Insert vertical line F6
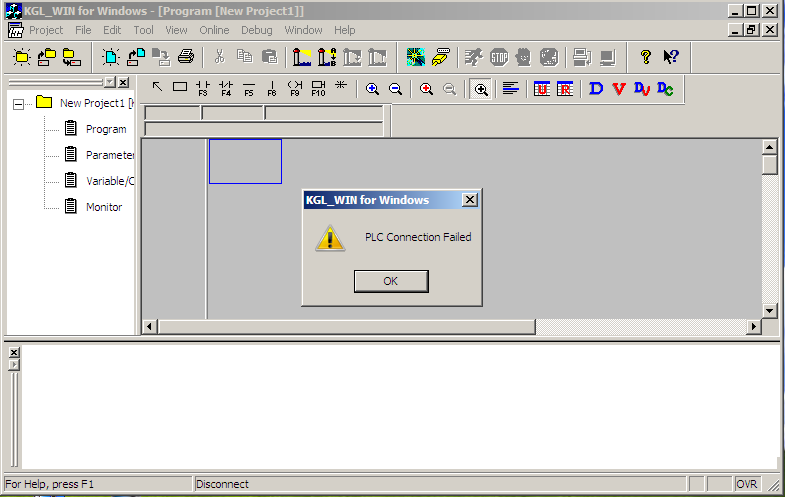Screen dimensions: 785x497 (272, 88)
